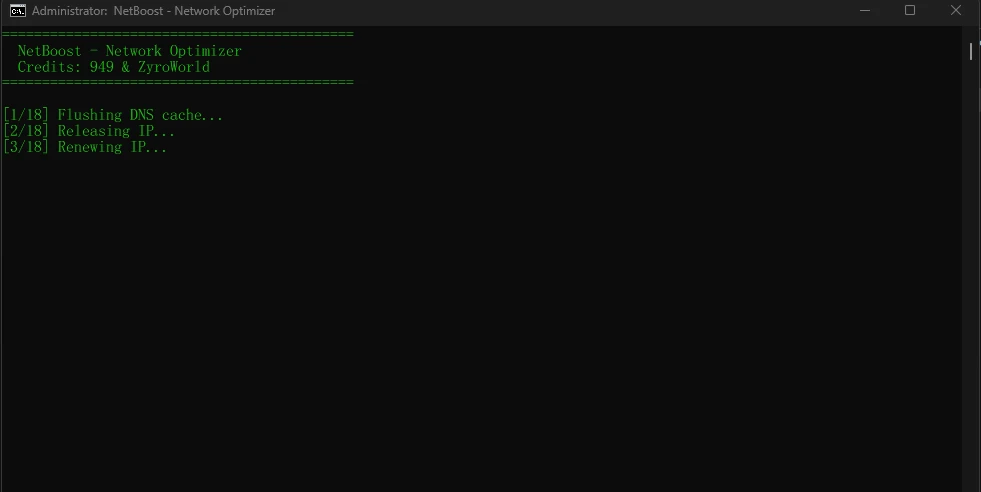Click the 'Credits: 949 & ZyroWorld' line

pos(113,67)
